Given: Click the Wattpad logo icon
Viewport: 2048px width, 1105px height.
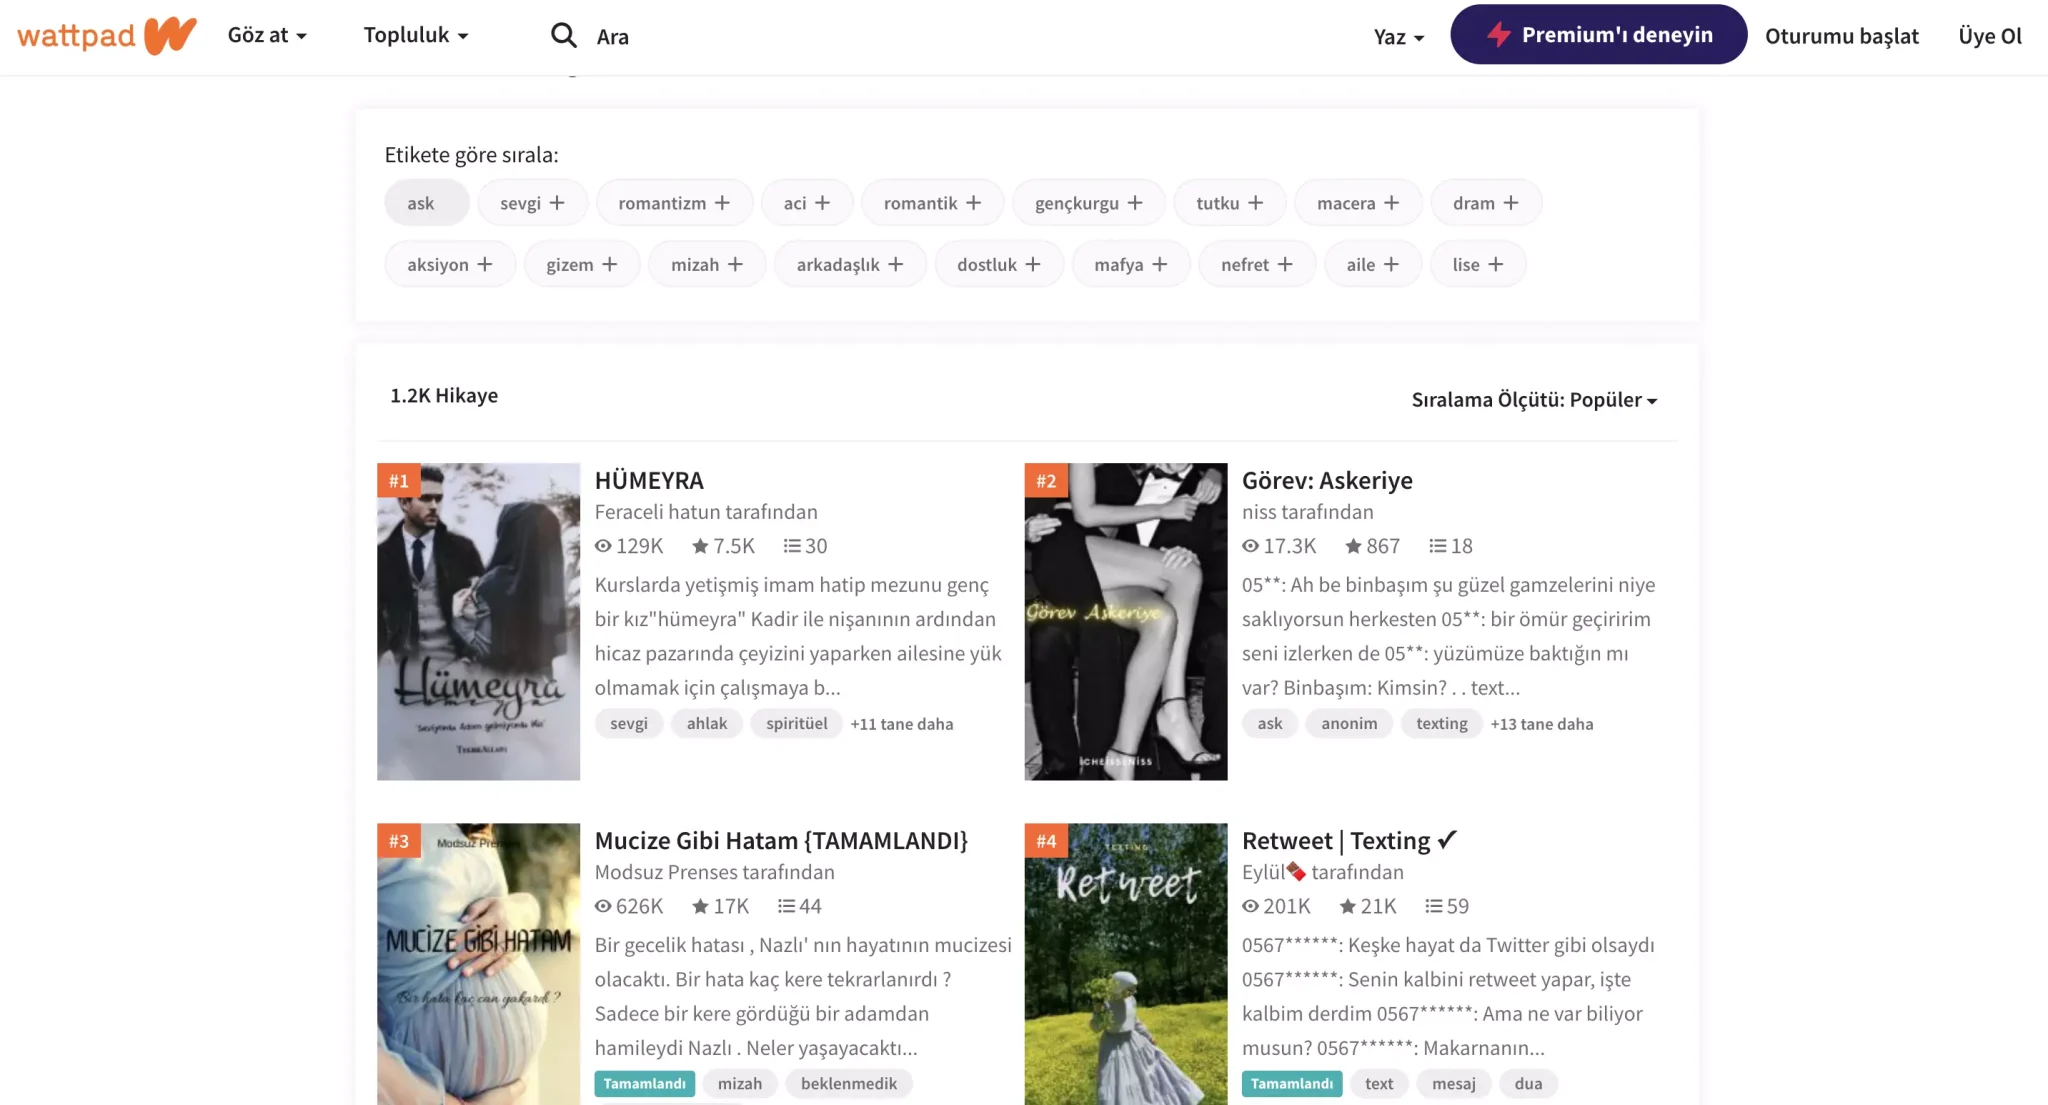Looking at the screenshot, I should [x=169, y=35].
